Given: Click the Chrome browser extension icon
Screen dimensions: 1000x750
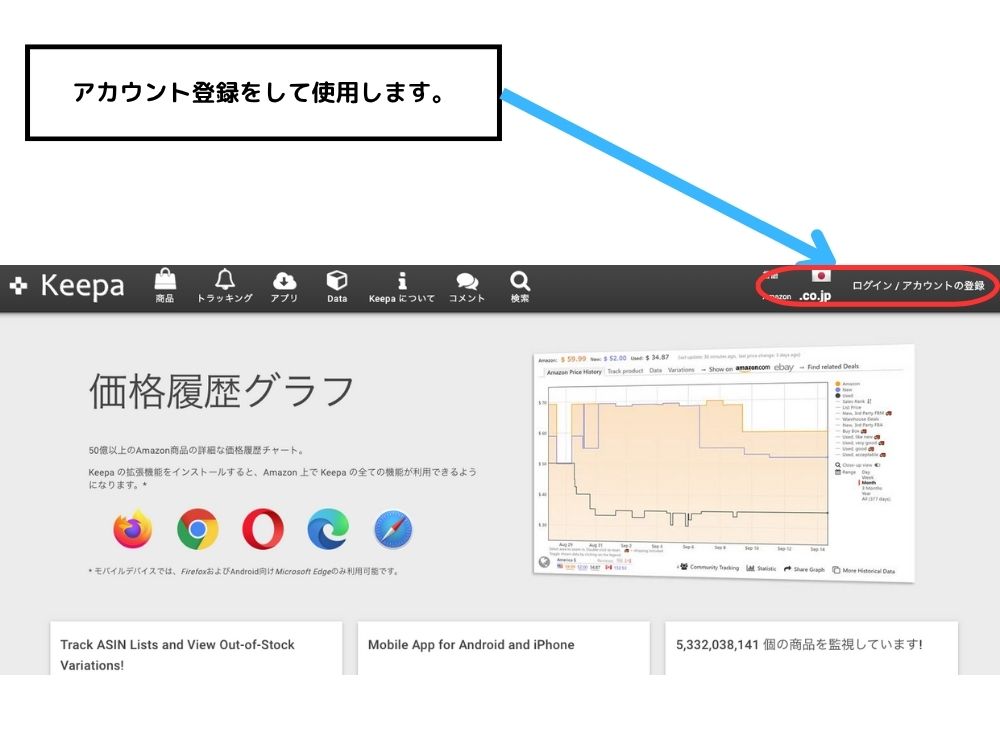Looking at the screenshot, I should [x=198, y=529].
